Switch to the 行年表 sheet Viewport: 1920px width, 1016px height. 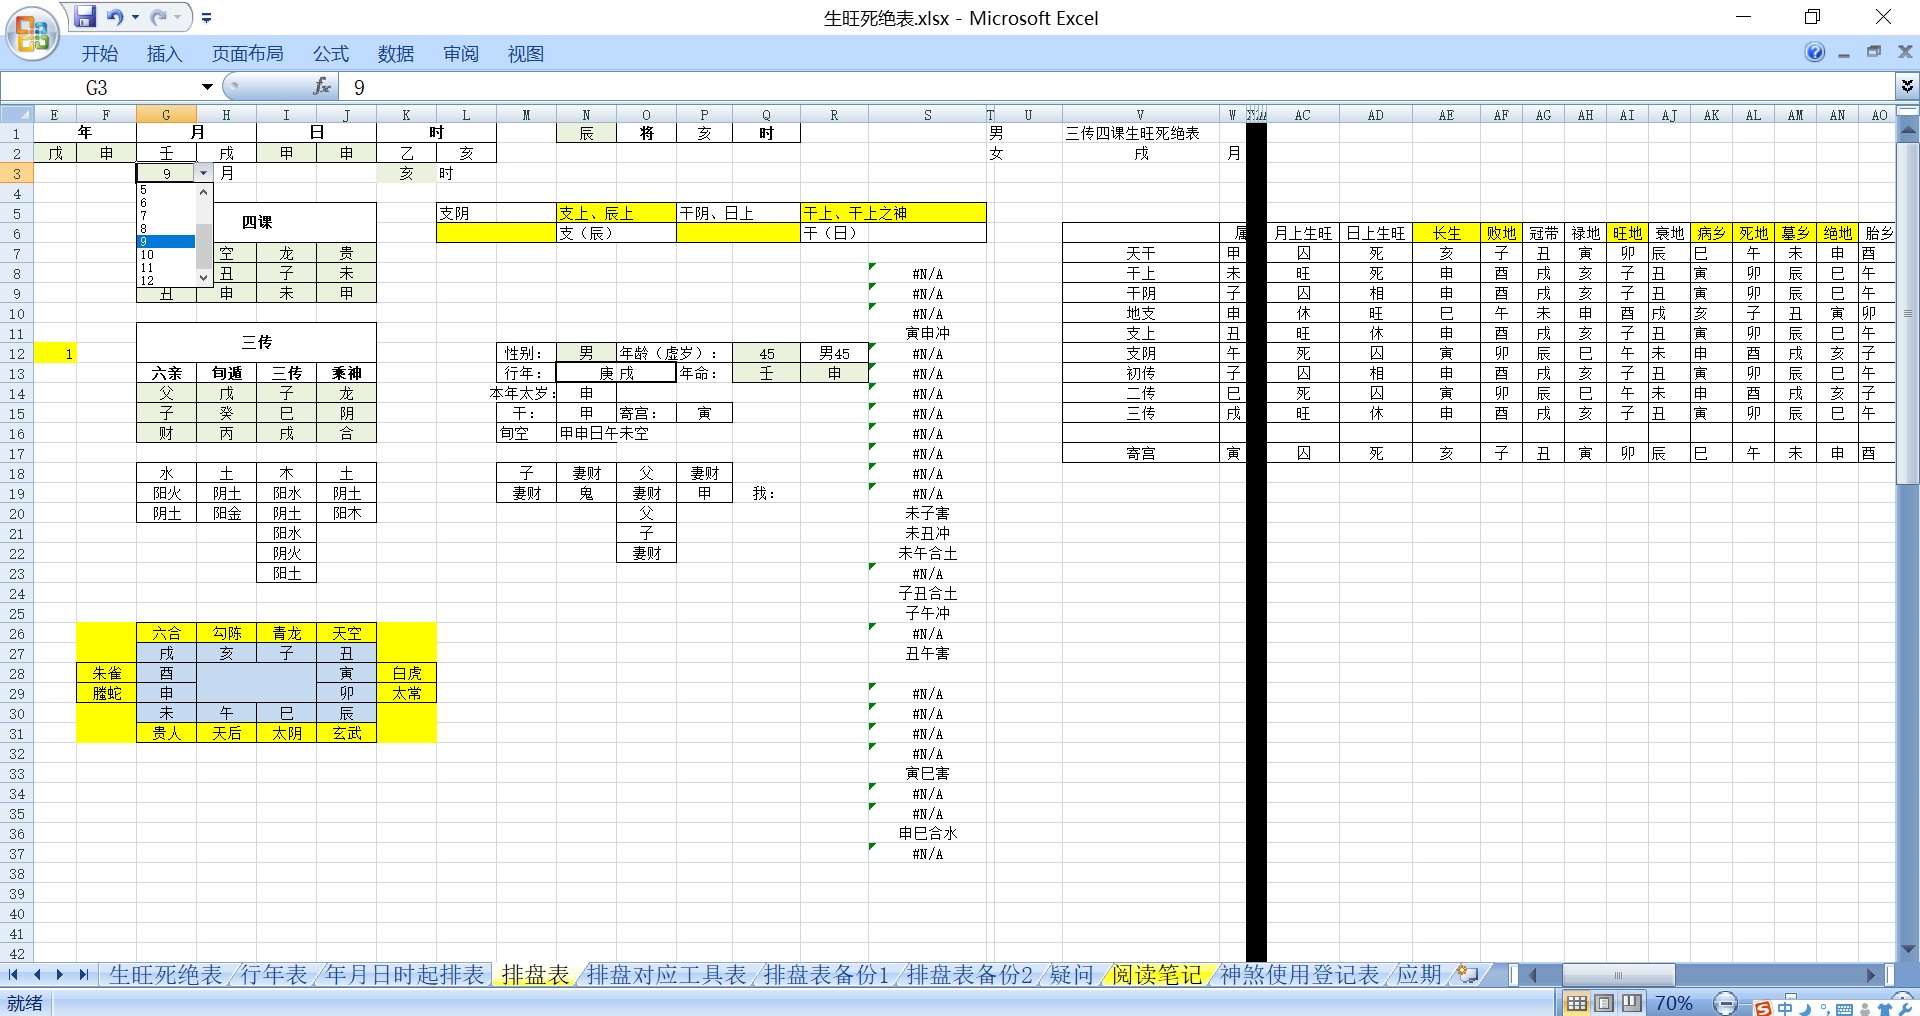pyautogui.click(x=274, y=974)
